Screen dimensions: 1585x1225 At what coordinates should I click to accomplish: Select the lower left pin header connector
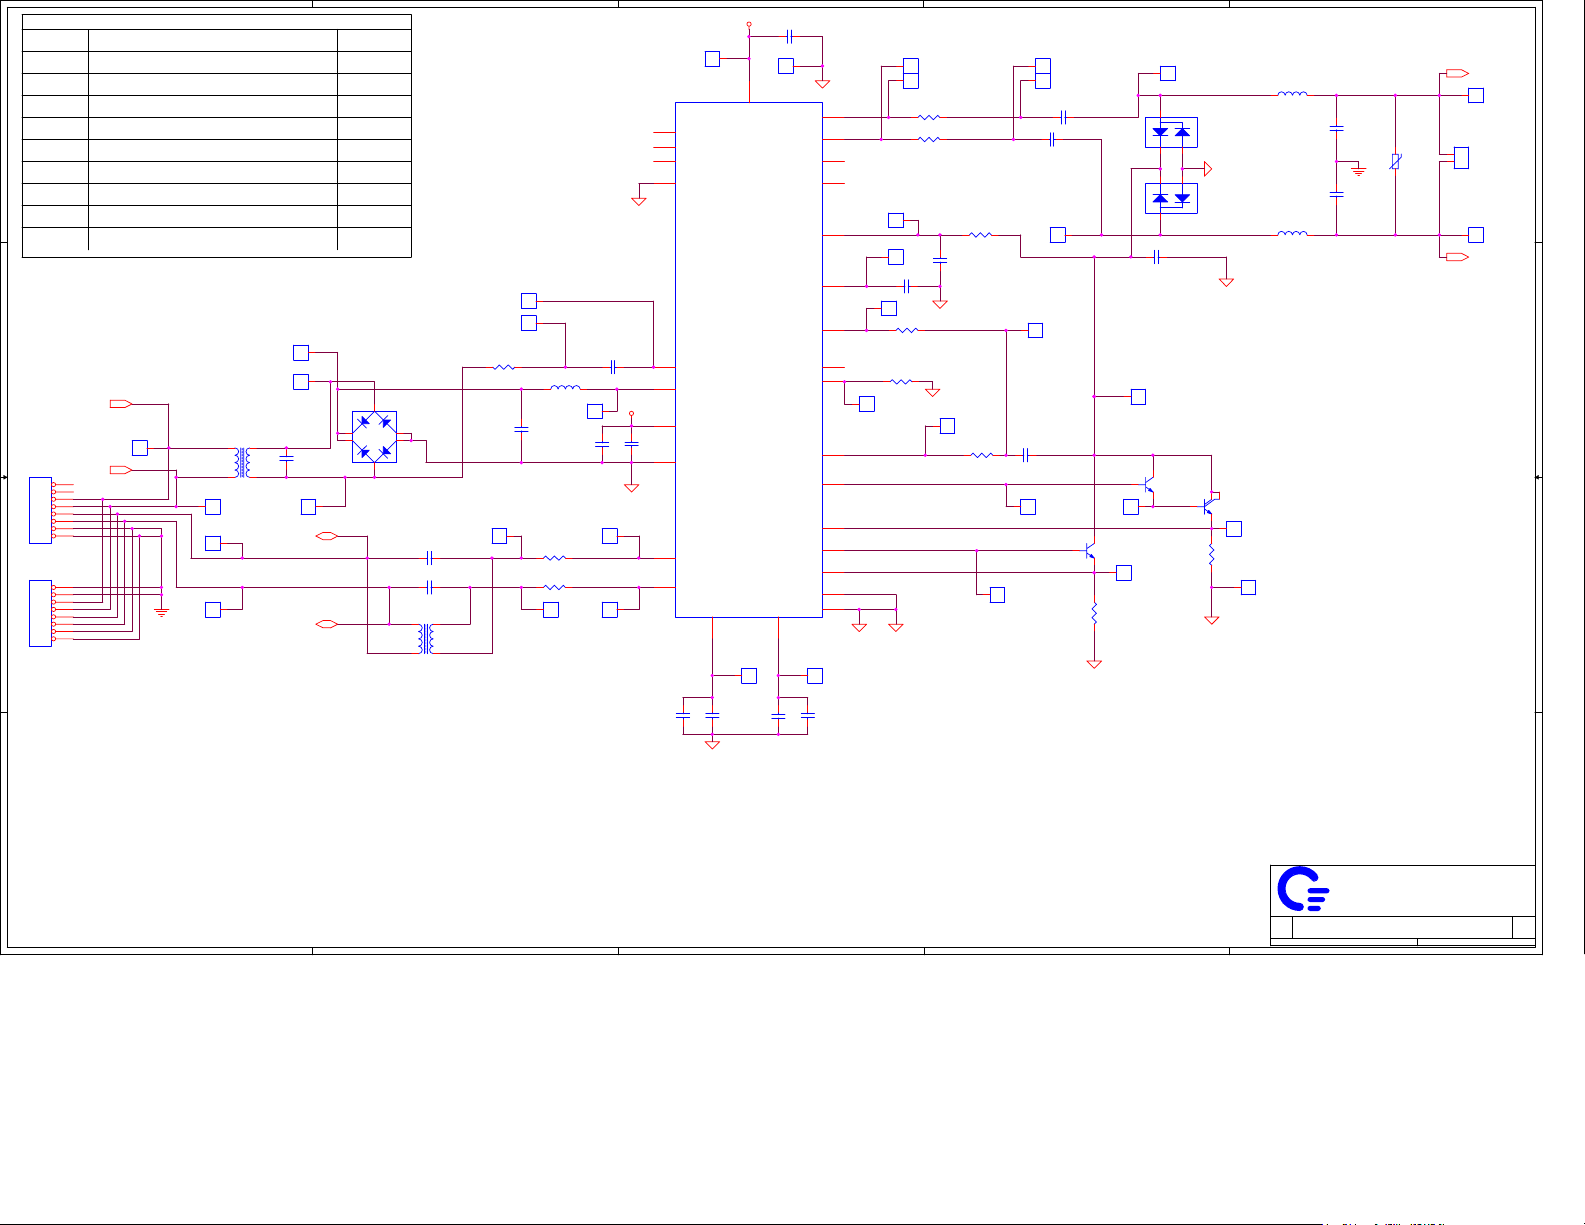click(x=41, y=613)
